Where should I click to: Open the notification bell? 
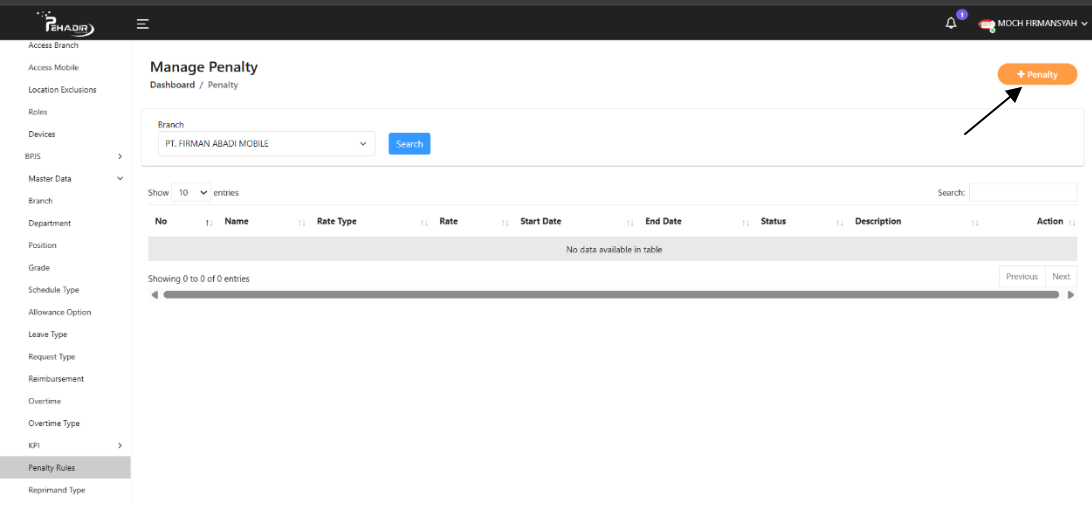tap(951, 23)
